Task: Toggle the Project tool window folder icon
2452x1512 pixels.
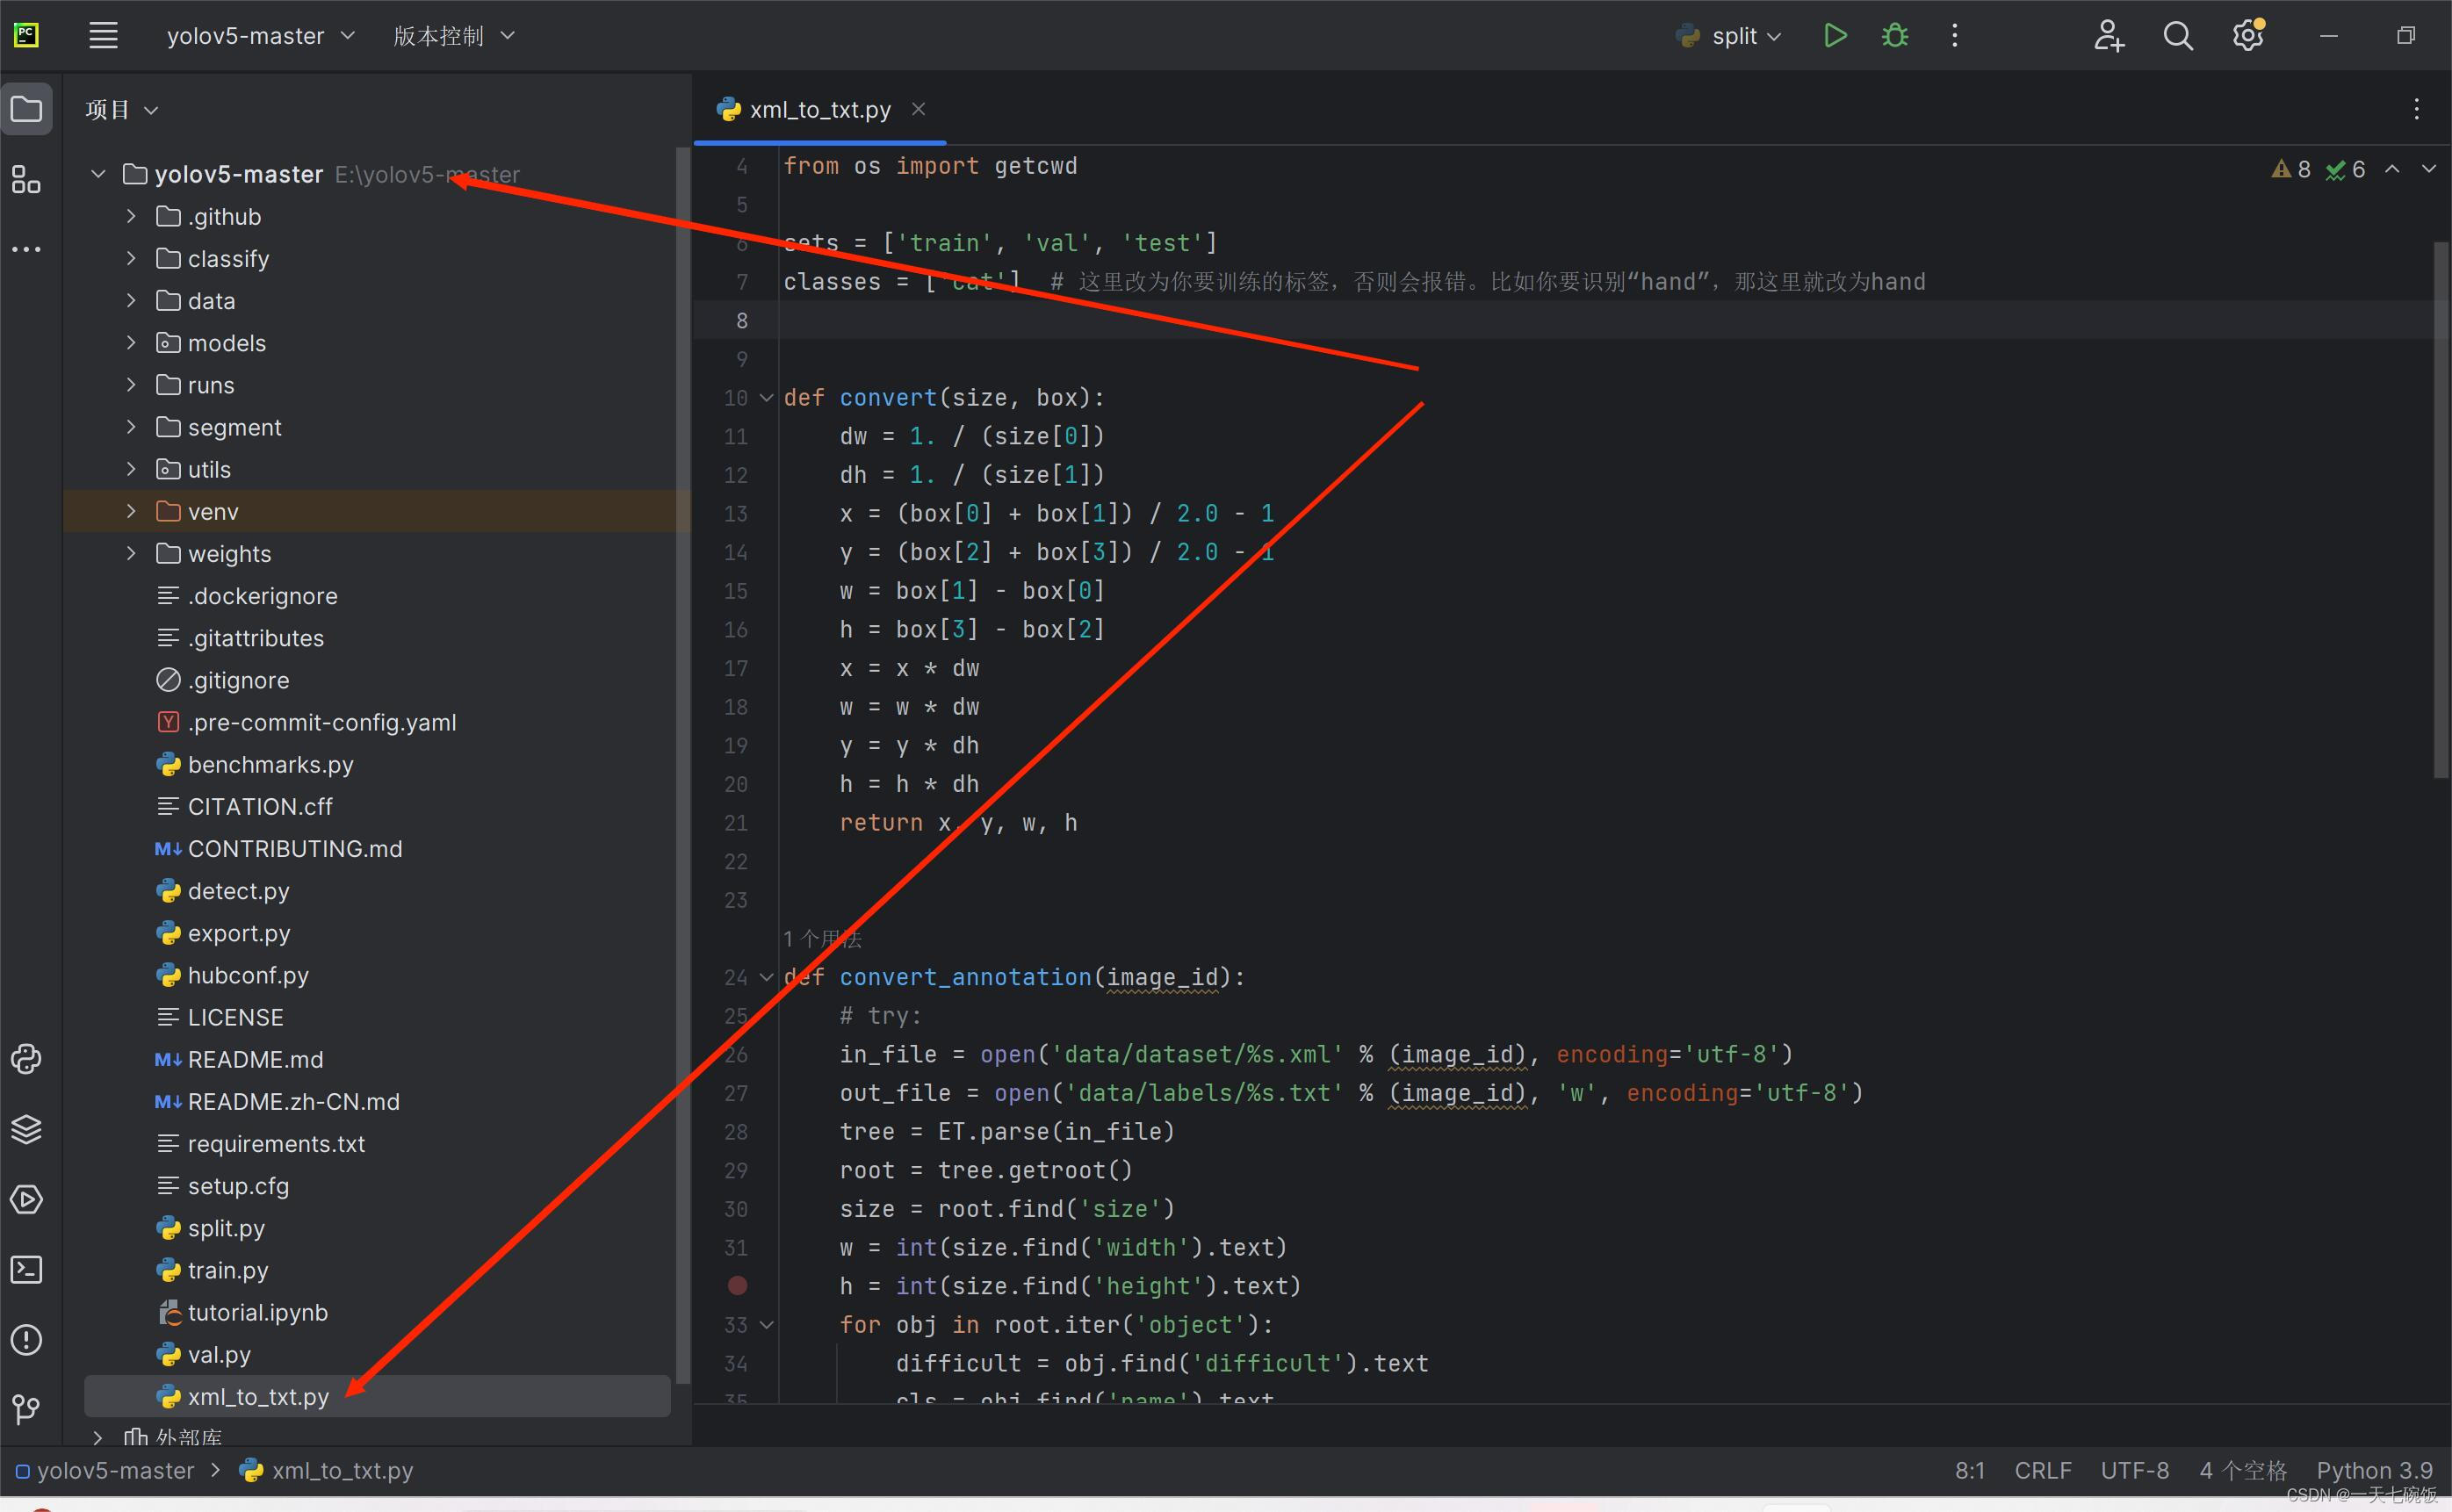Action: pos(26,109)
